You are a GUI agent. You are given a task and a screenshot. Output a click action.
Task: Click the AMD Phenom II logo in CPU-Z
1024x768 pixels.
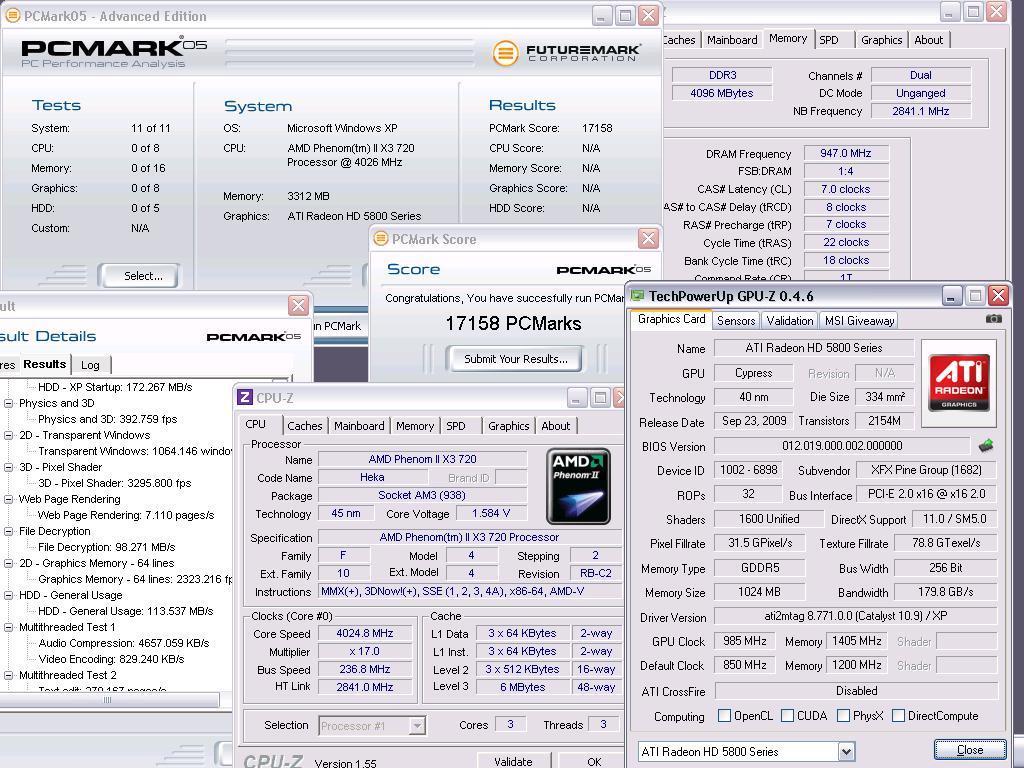[578, 486]
